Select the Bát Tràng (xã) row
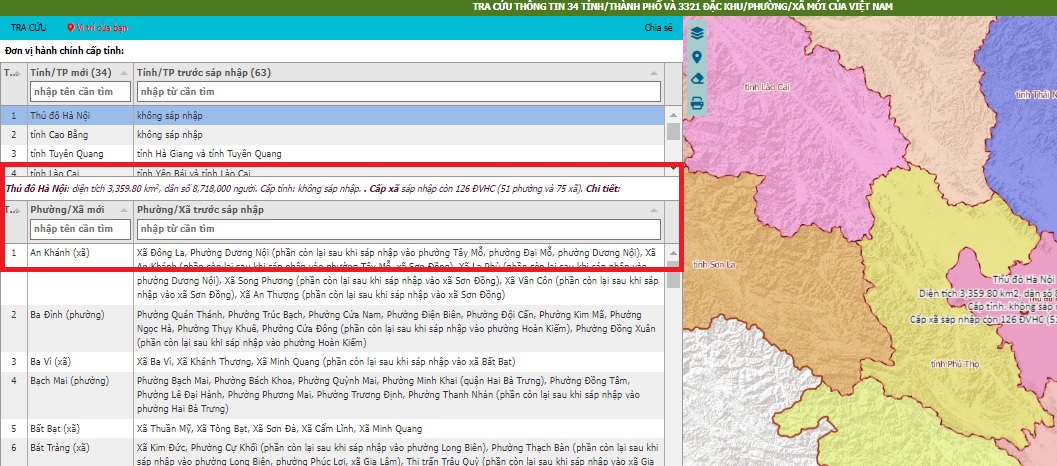The height and width of the screenshot is (466, 1057). point(332,452)
